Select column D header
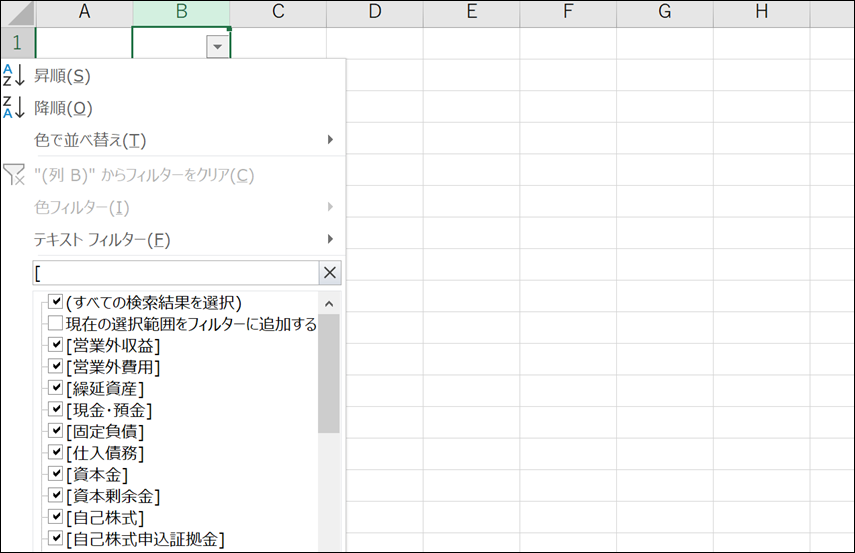The height and width of the screenshot is (553, 855). 374,12
